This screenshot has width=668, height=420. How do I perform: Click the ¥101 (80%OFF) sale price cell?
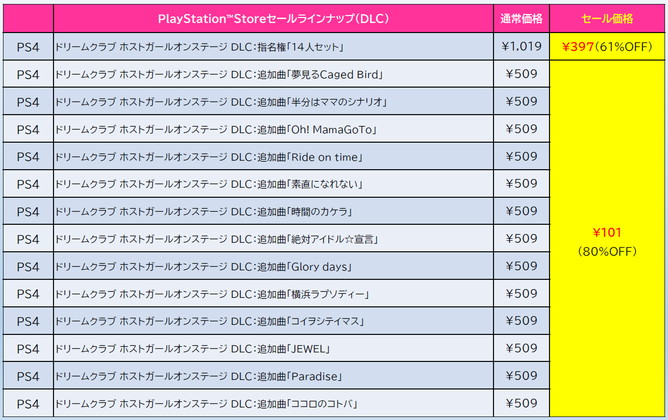coord(606,240)
